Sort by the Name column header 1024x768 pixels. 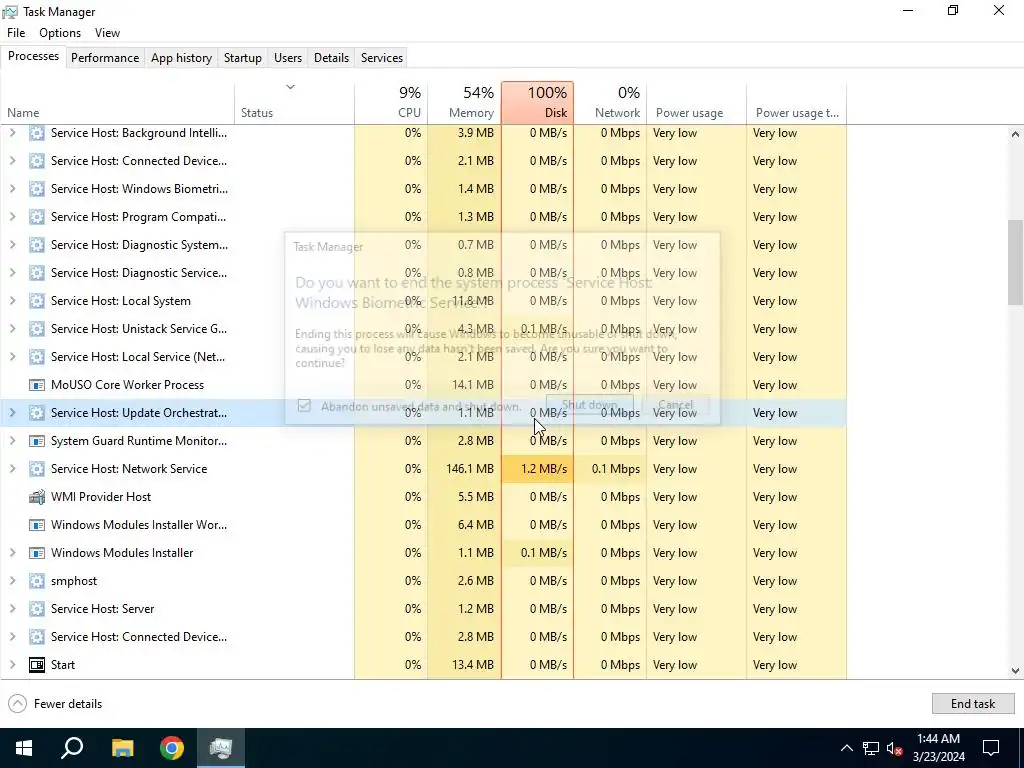pyautogui.click(x=118, y=103)
